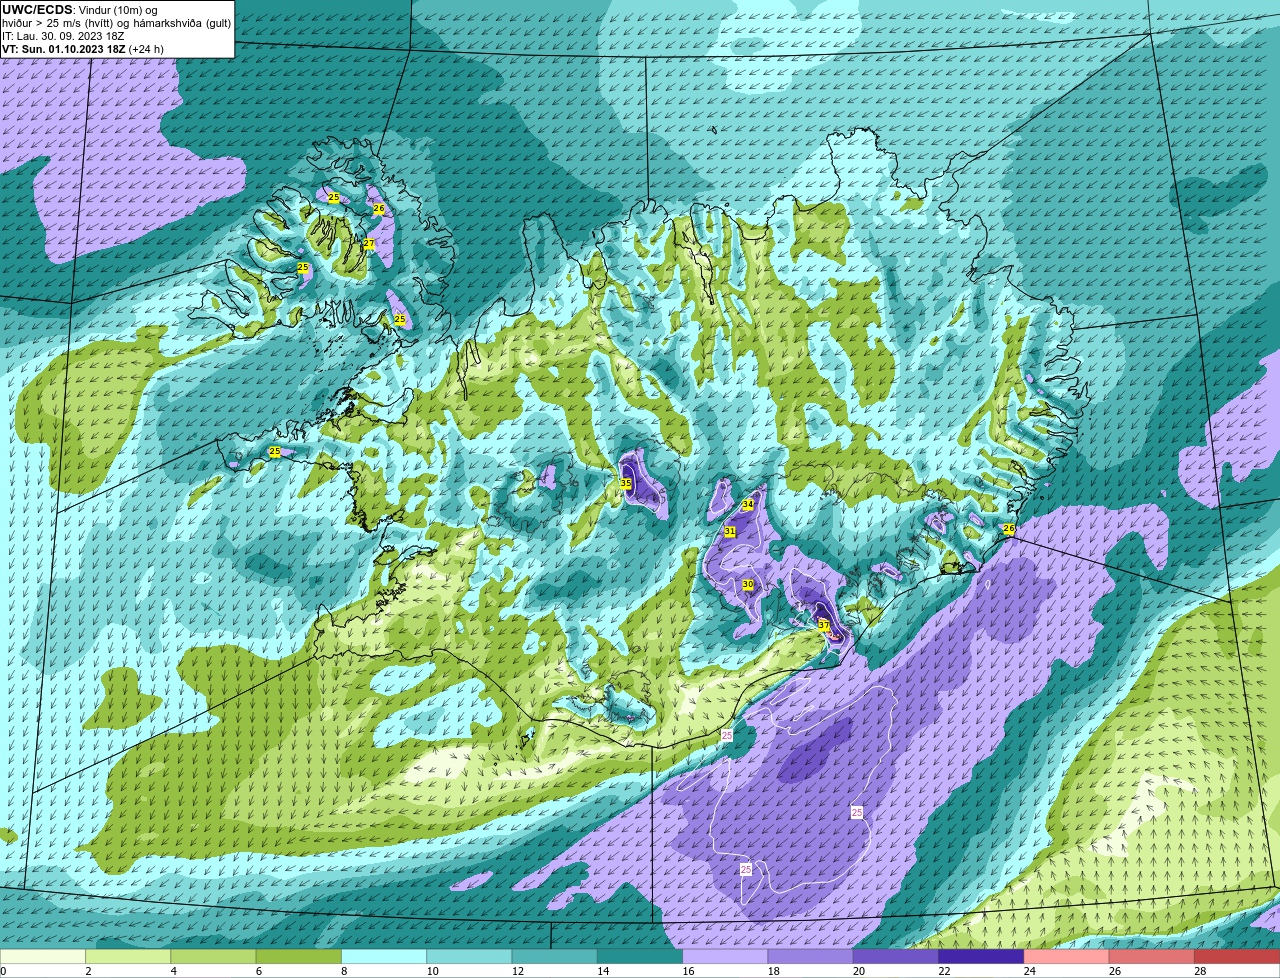Pick the 24–26 m/s light pink swatch
1280x978 pixels.
(x=1066, y=956)
